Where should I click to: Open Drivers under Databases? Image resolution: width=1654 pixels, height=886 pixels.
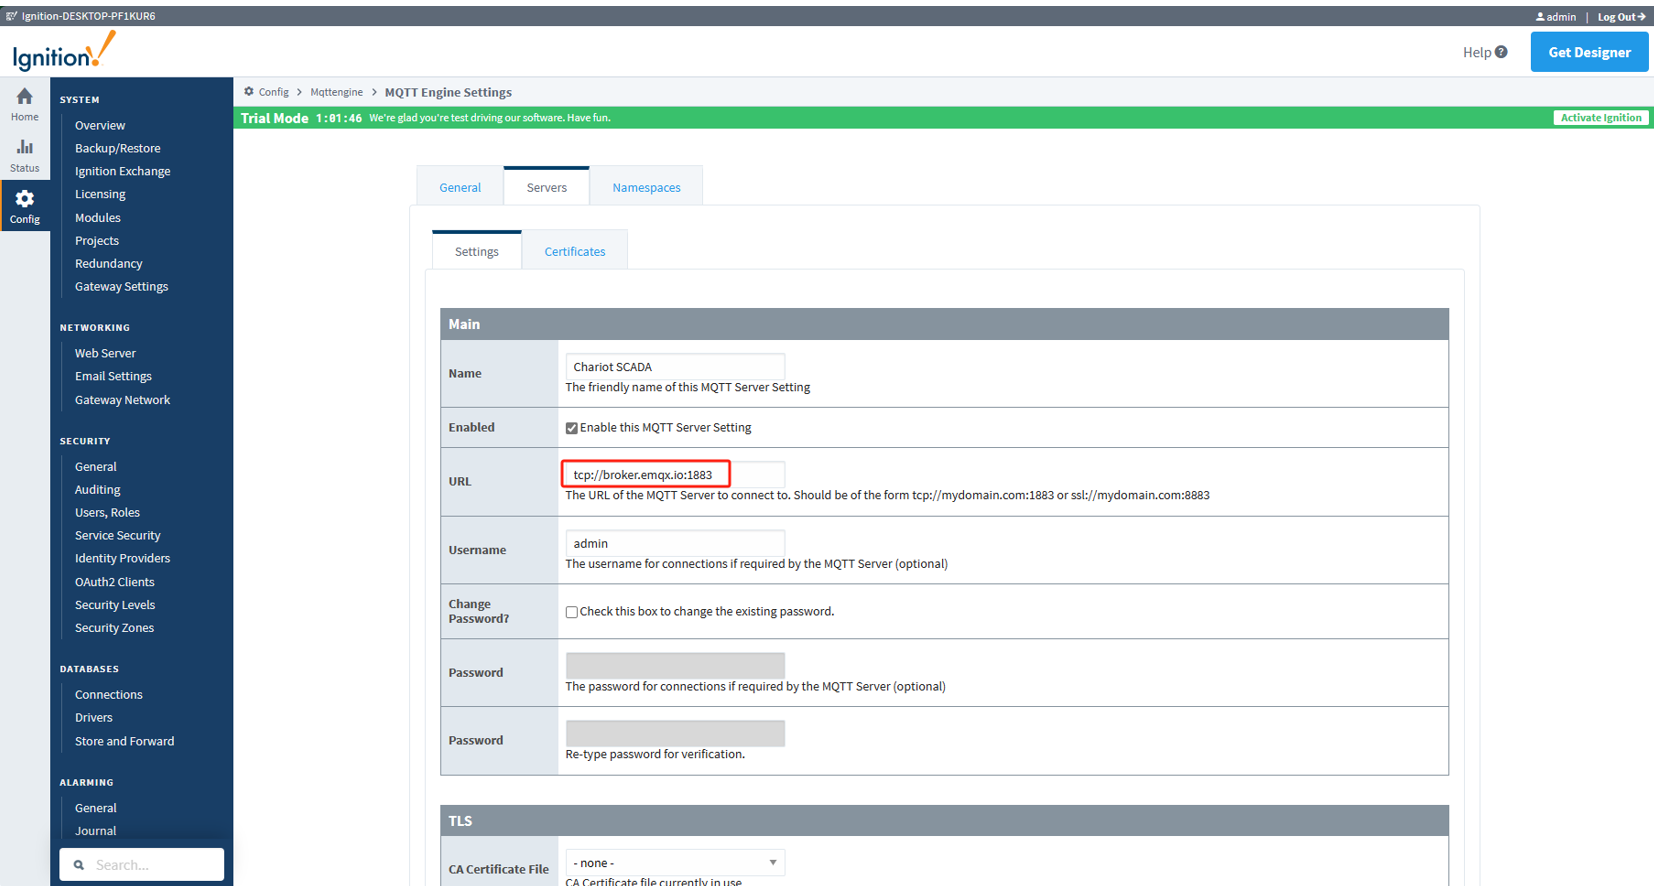click(x=94, y=717)
